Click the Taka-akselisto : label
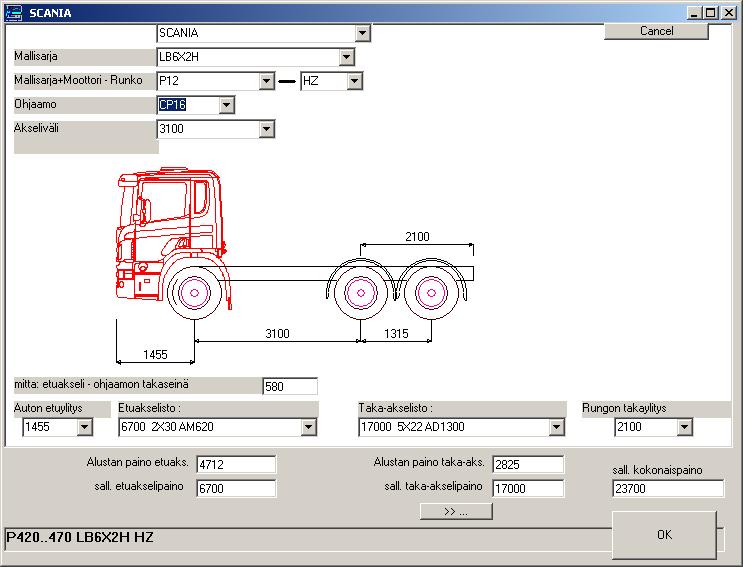The width and height of the screenshot is (743, 567). click(x=396, y=408)
